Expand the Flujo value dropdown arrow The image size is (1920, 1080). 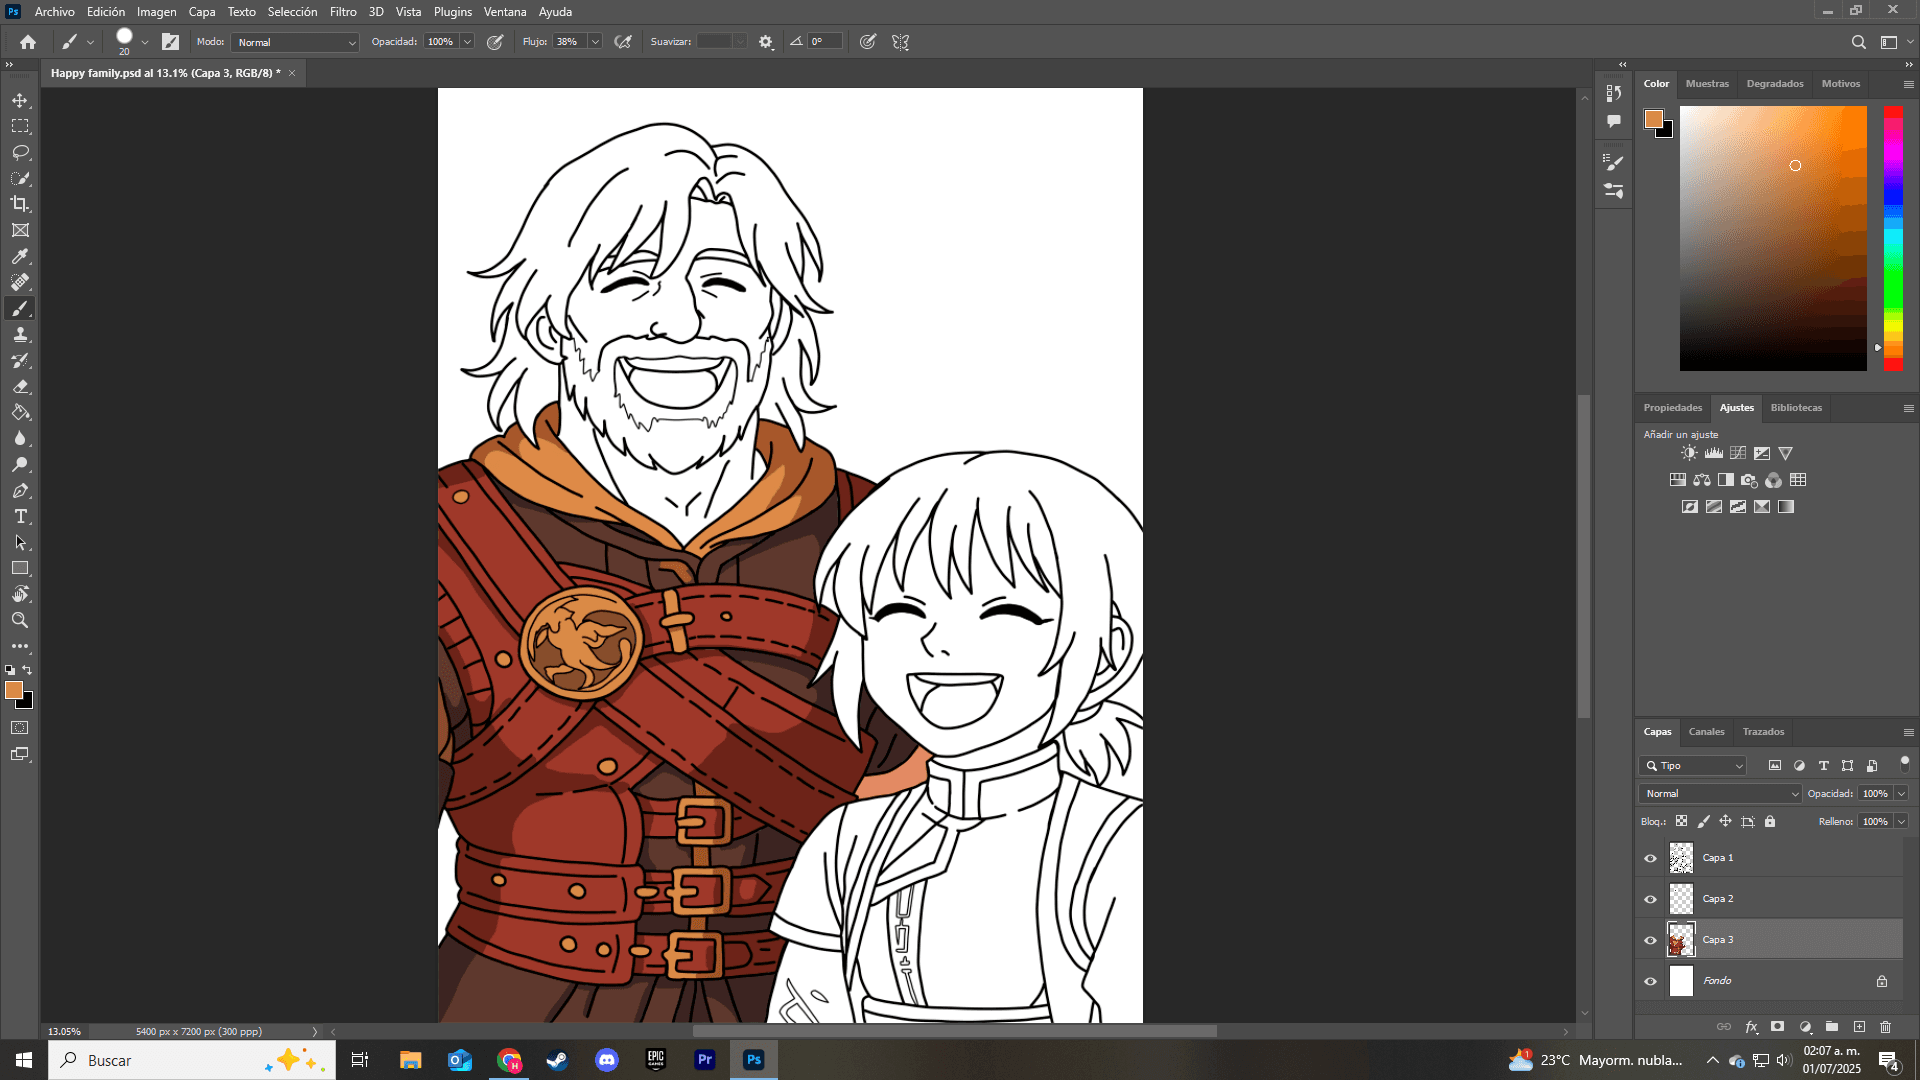point(595,42)
